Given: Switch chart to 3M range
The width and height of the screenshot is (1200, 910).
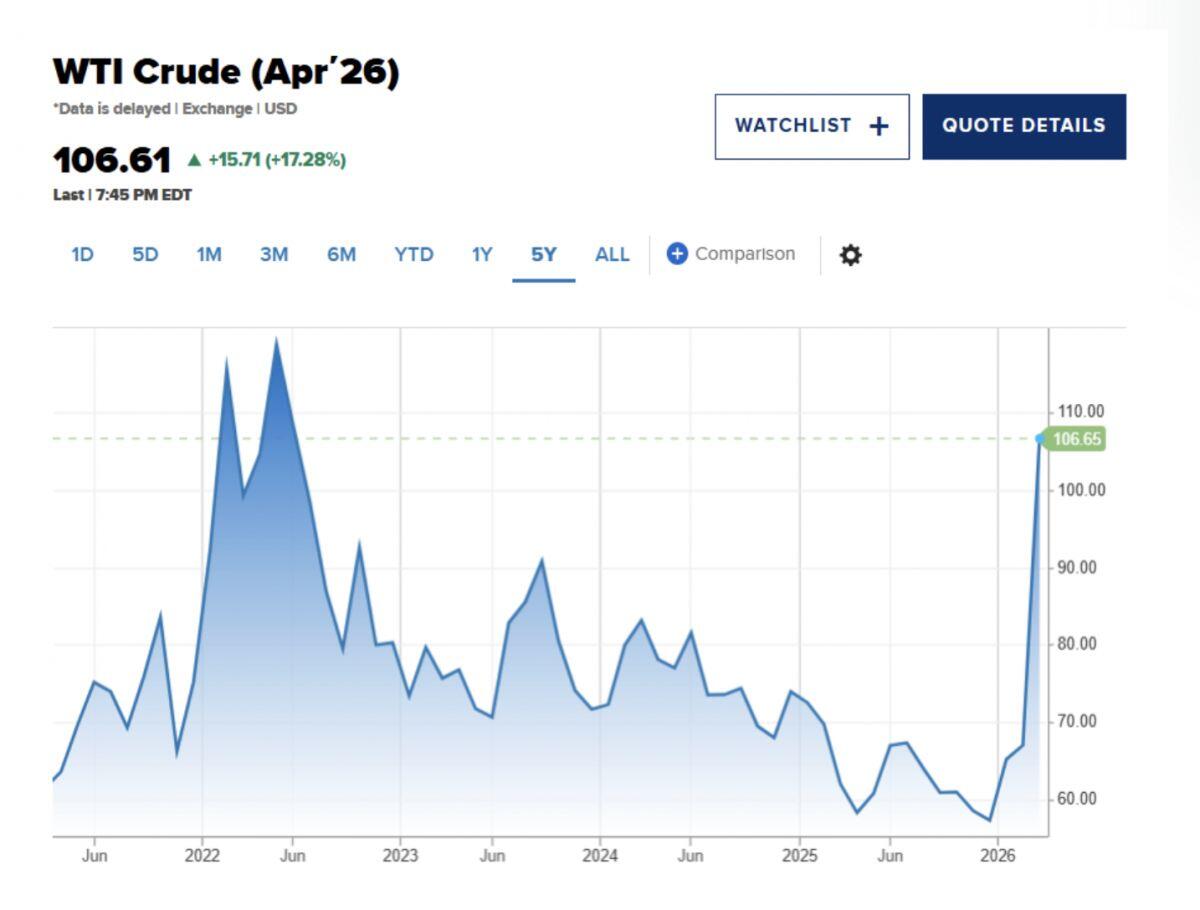Looking at the screenshot, I should (x=274, y=255).
